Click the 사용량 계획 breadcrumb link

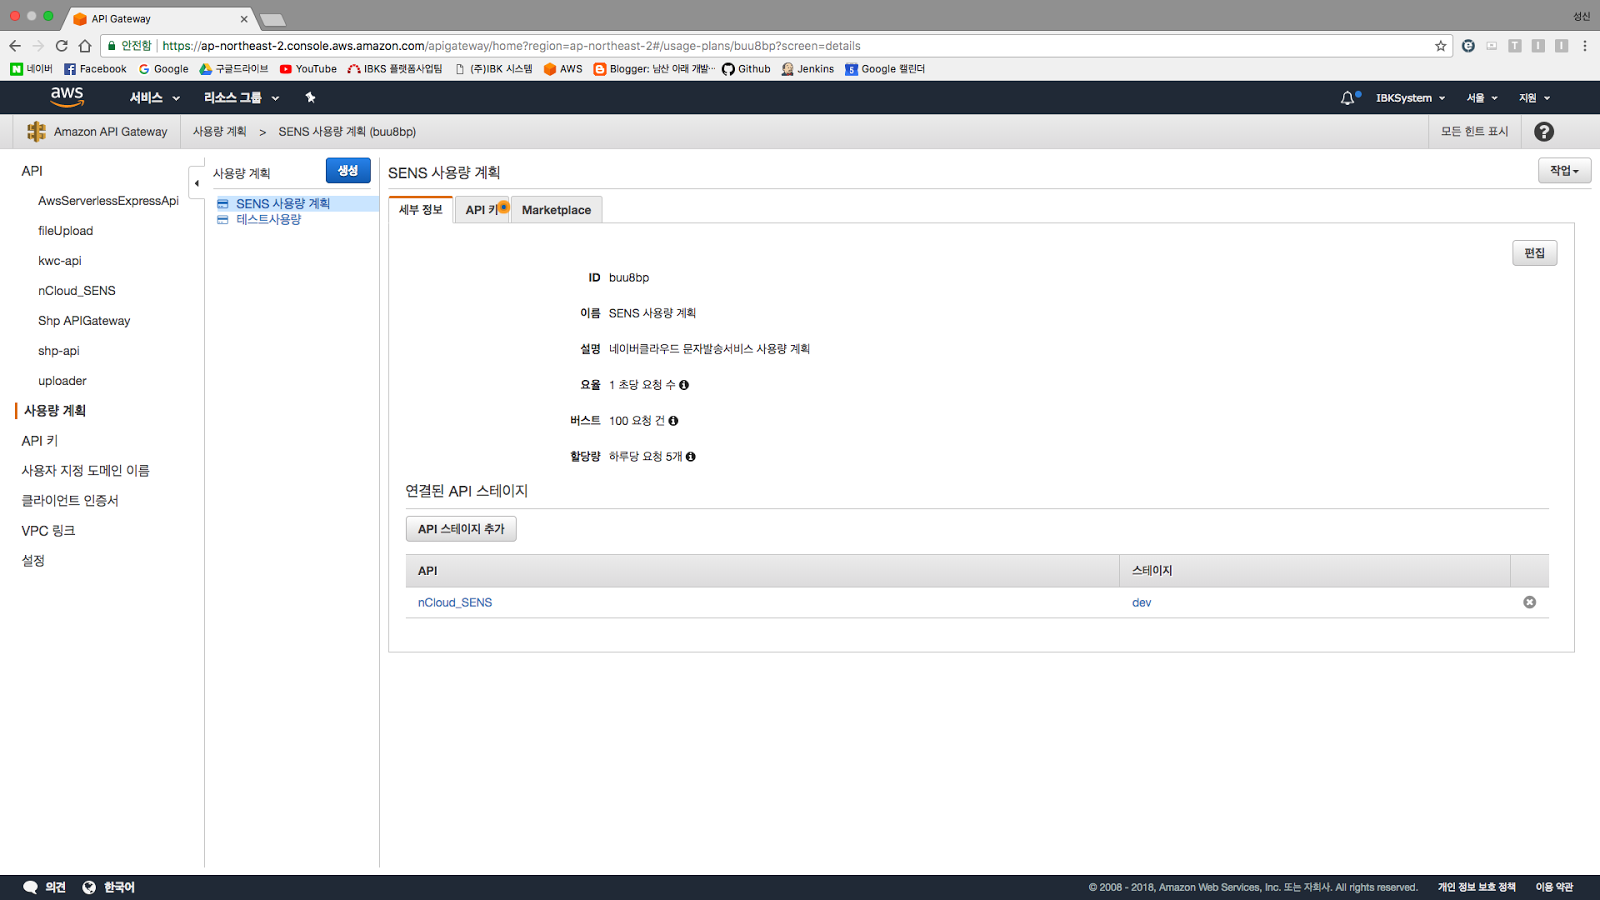tap(219, 132)
